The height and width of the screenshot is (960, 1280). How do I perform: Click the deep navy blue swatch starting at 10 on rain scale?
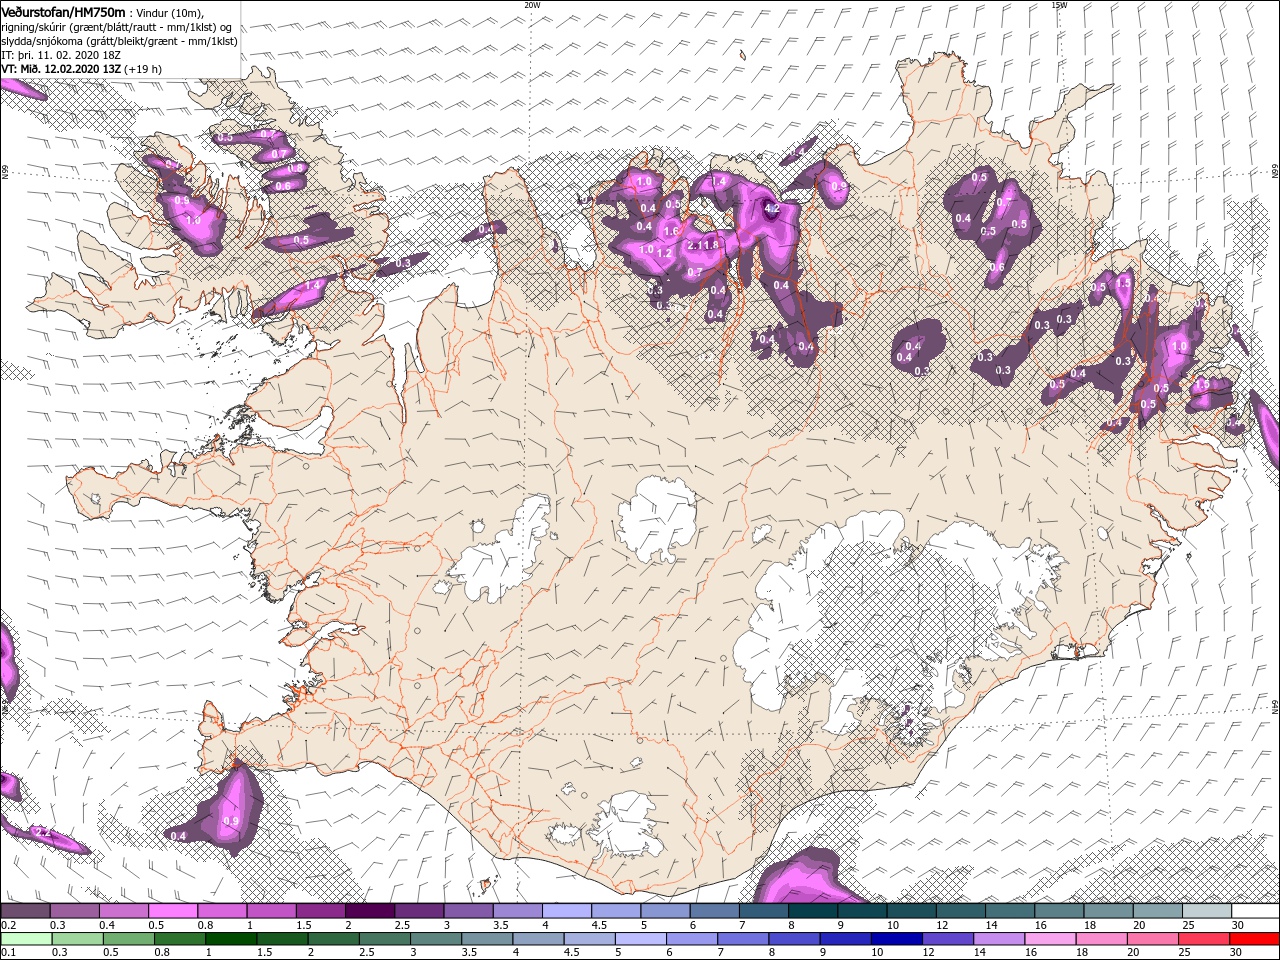click(x=896, y=939)
